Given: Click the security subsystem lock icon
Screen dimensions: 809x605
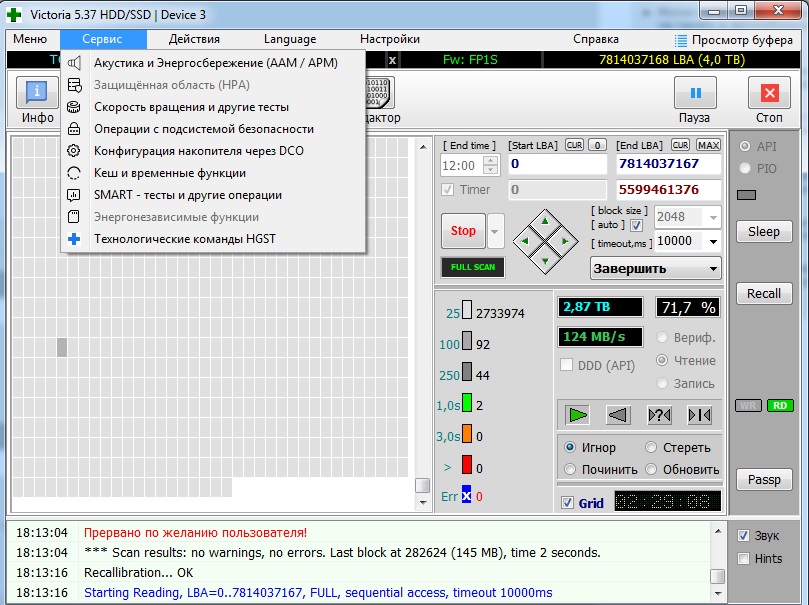Looking at the screenshot, I should click(x=74, y=128).
